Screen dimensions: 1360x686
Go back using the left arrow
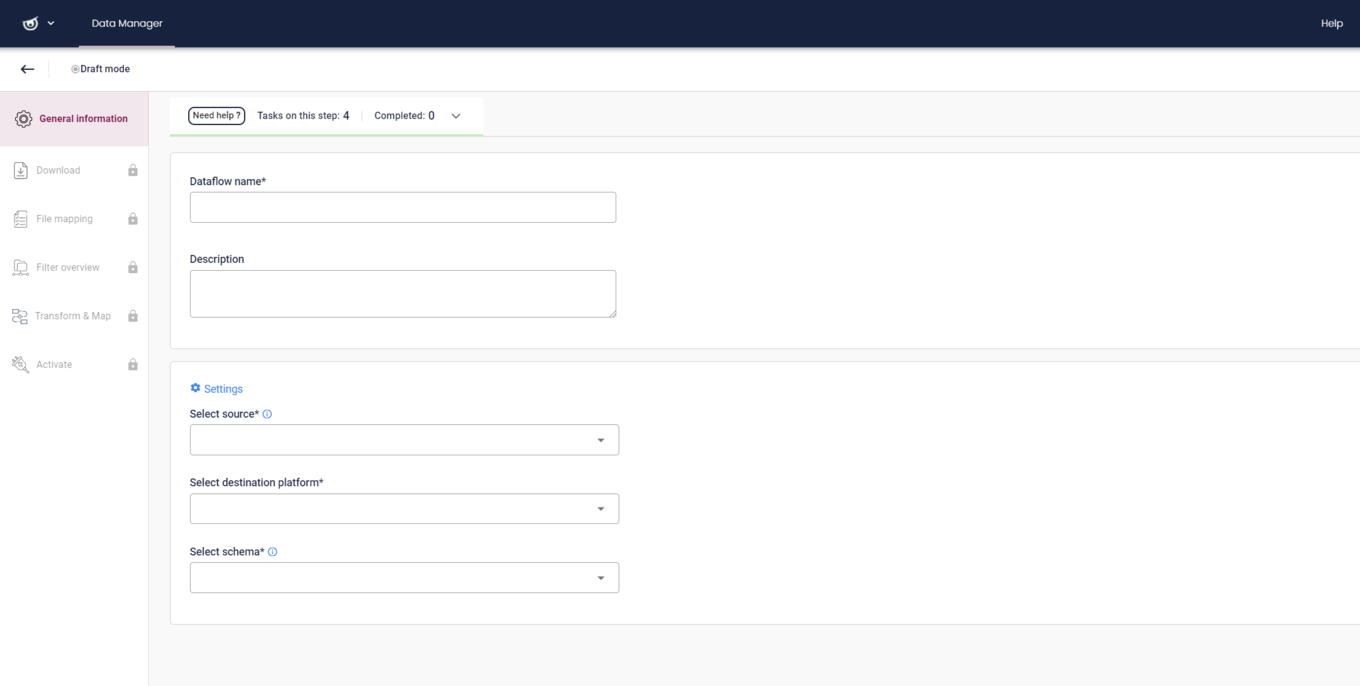(x=27, y=69)
